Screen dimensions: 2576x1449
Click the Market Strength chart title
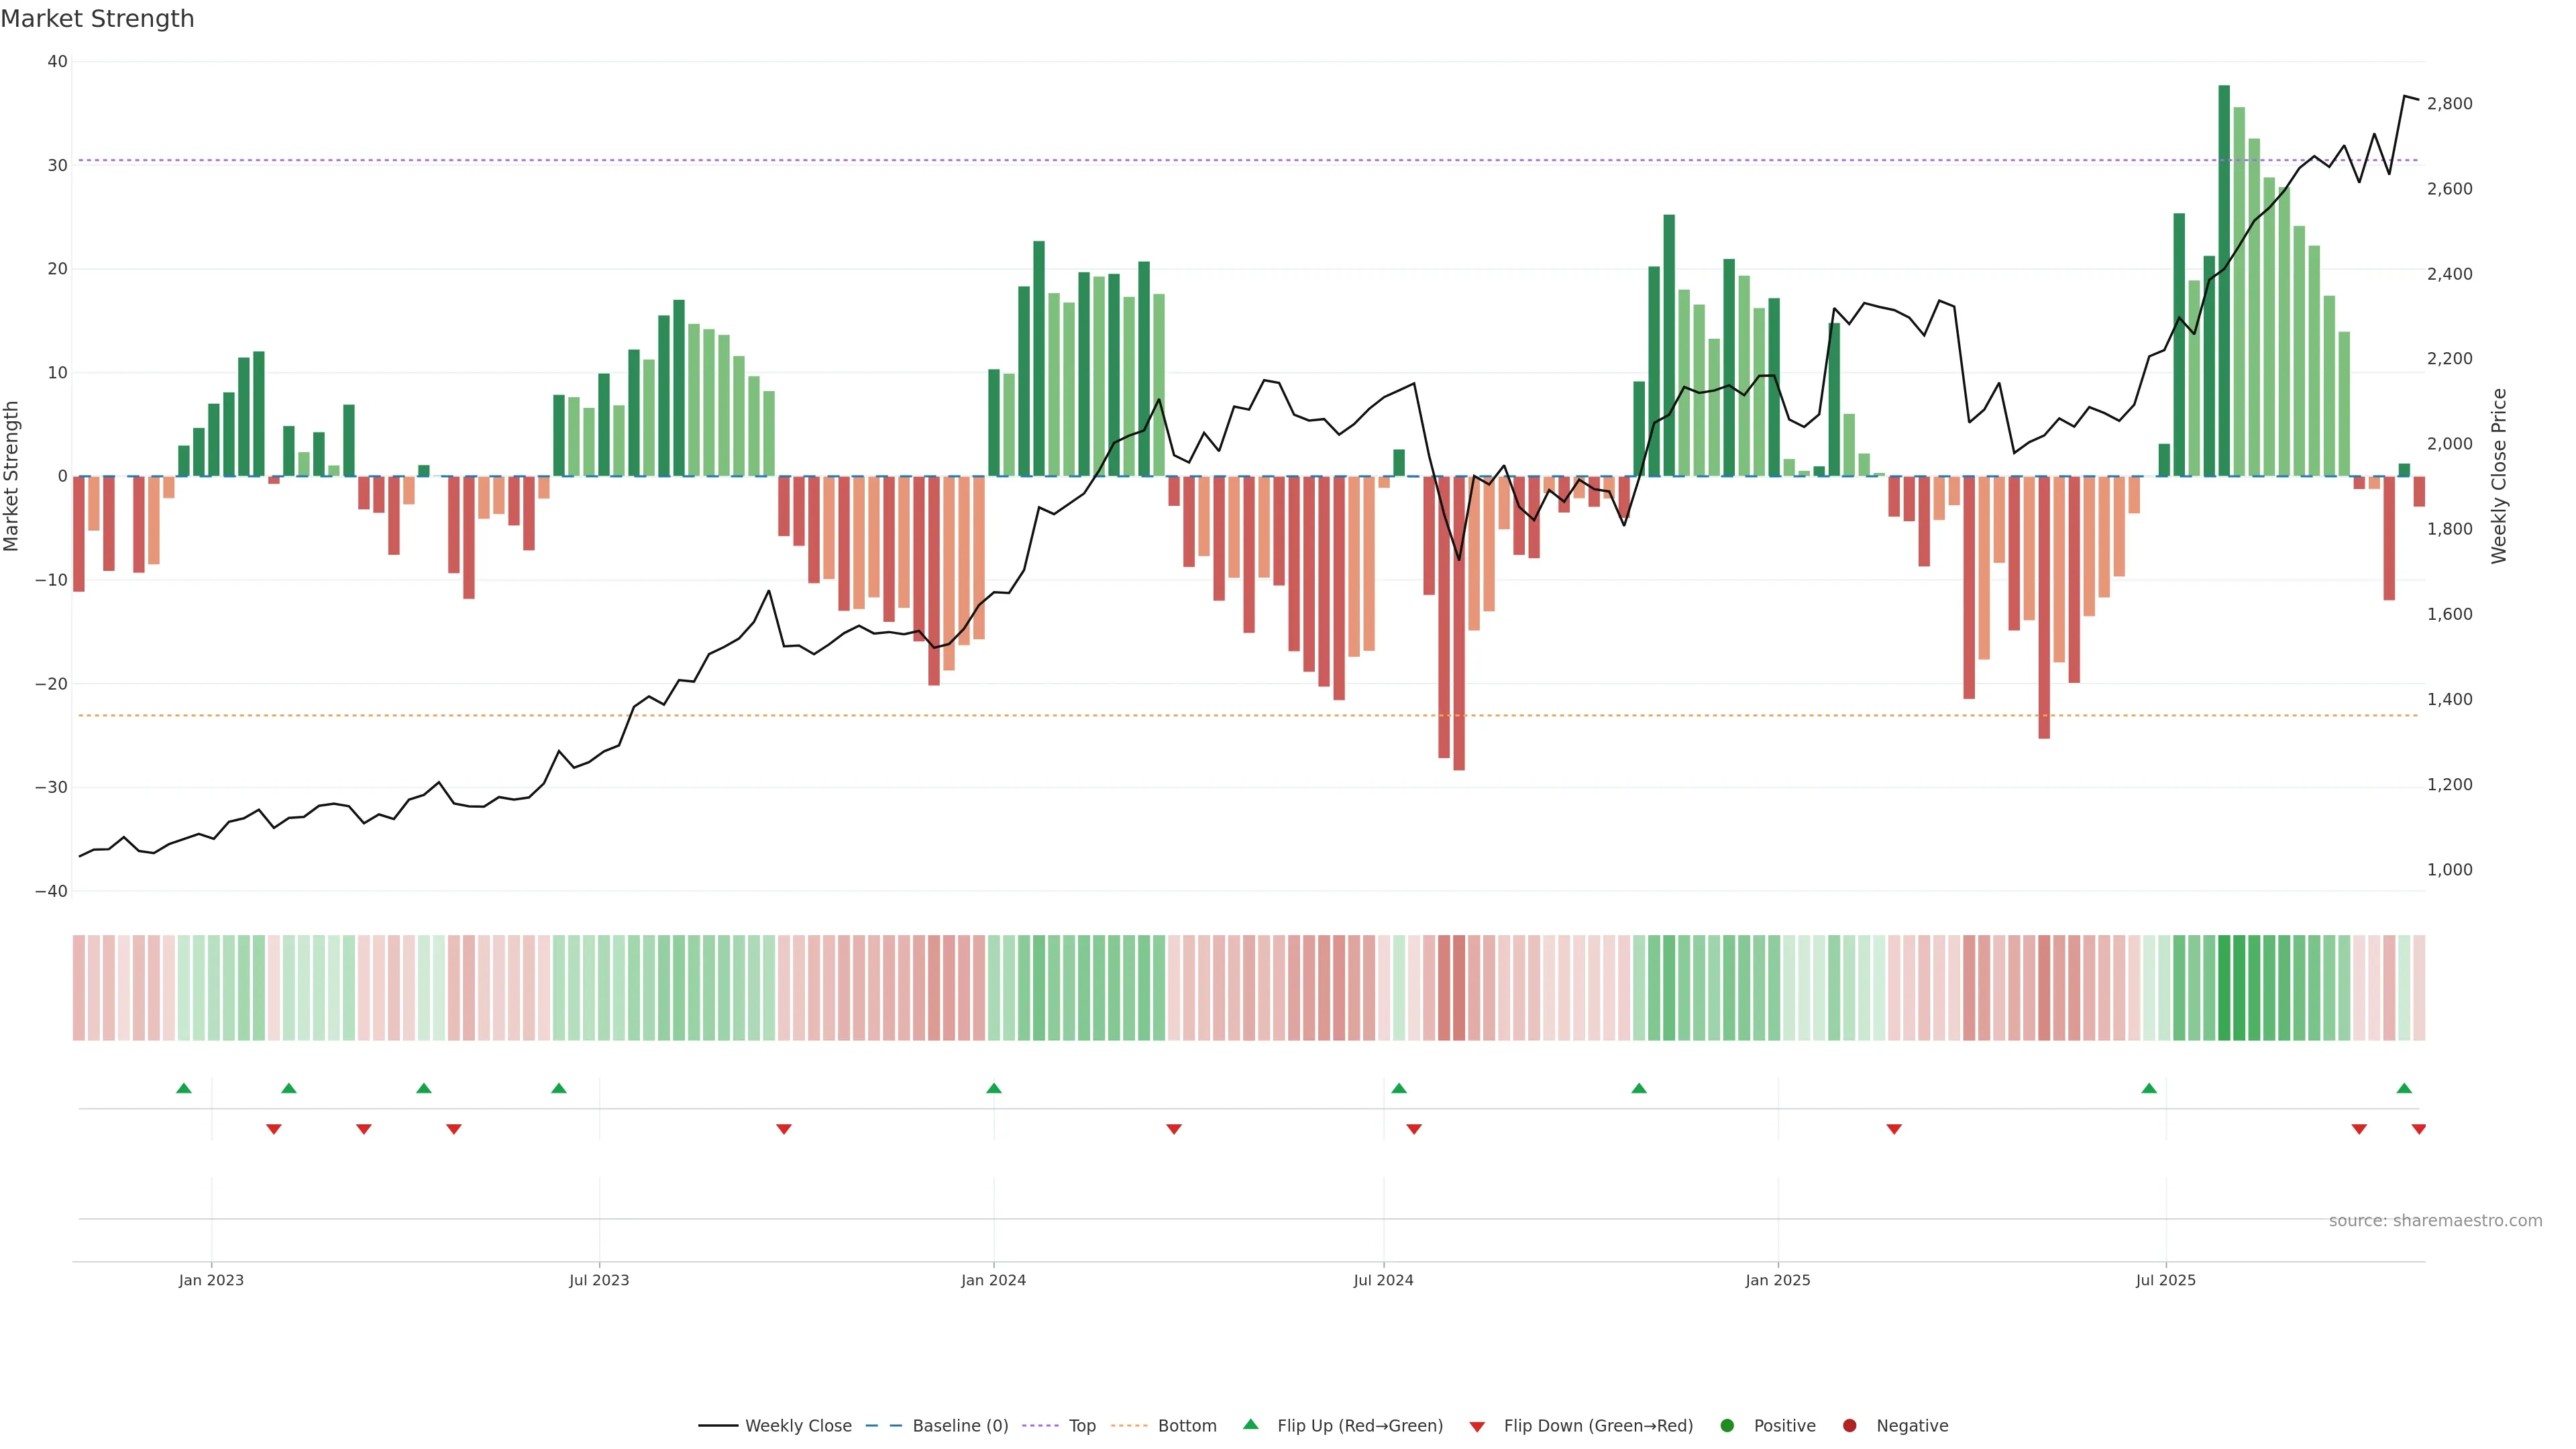(97, 19)
